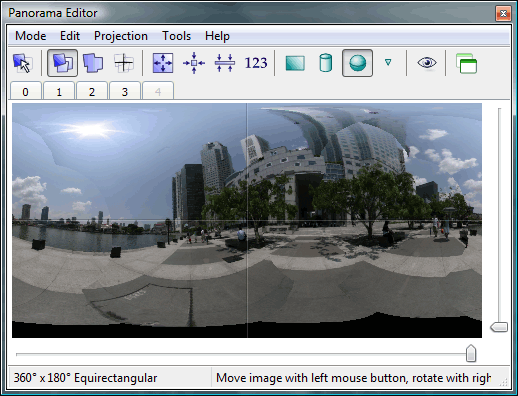The image size is (518, 396).
Task: Toggle the spherical projection button
Action: 357,63
